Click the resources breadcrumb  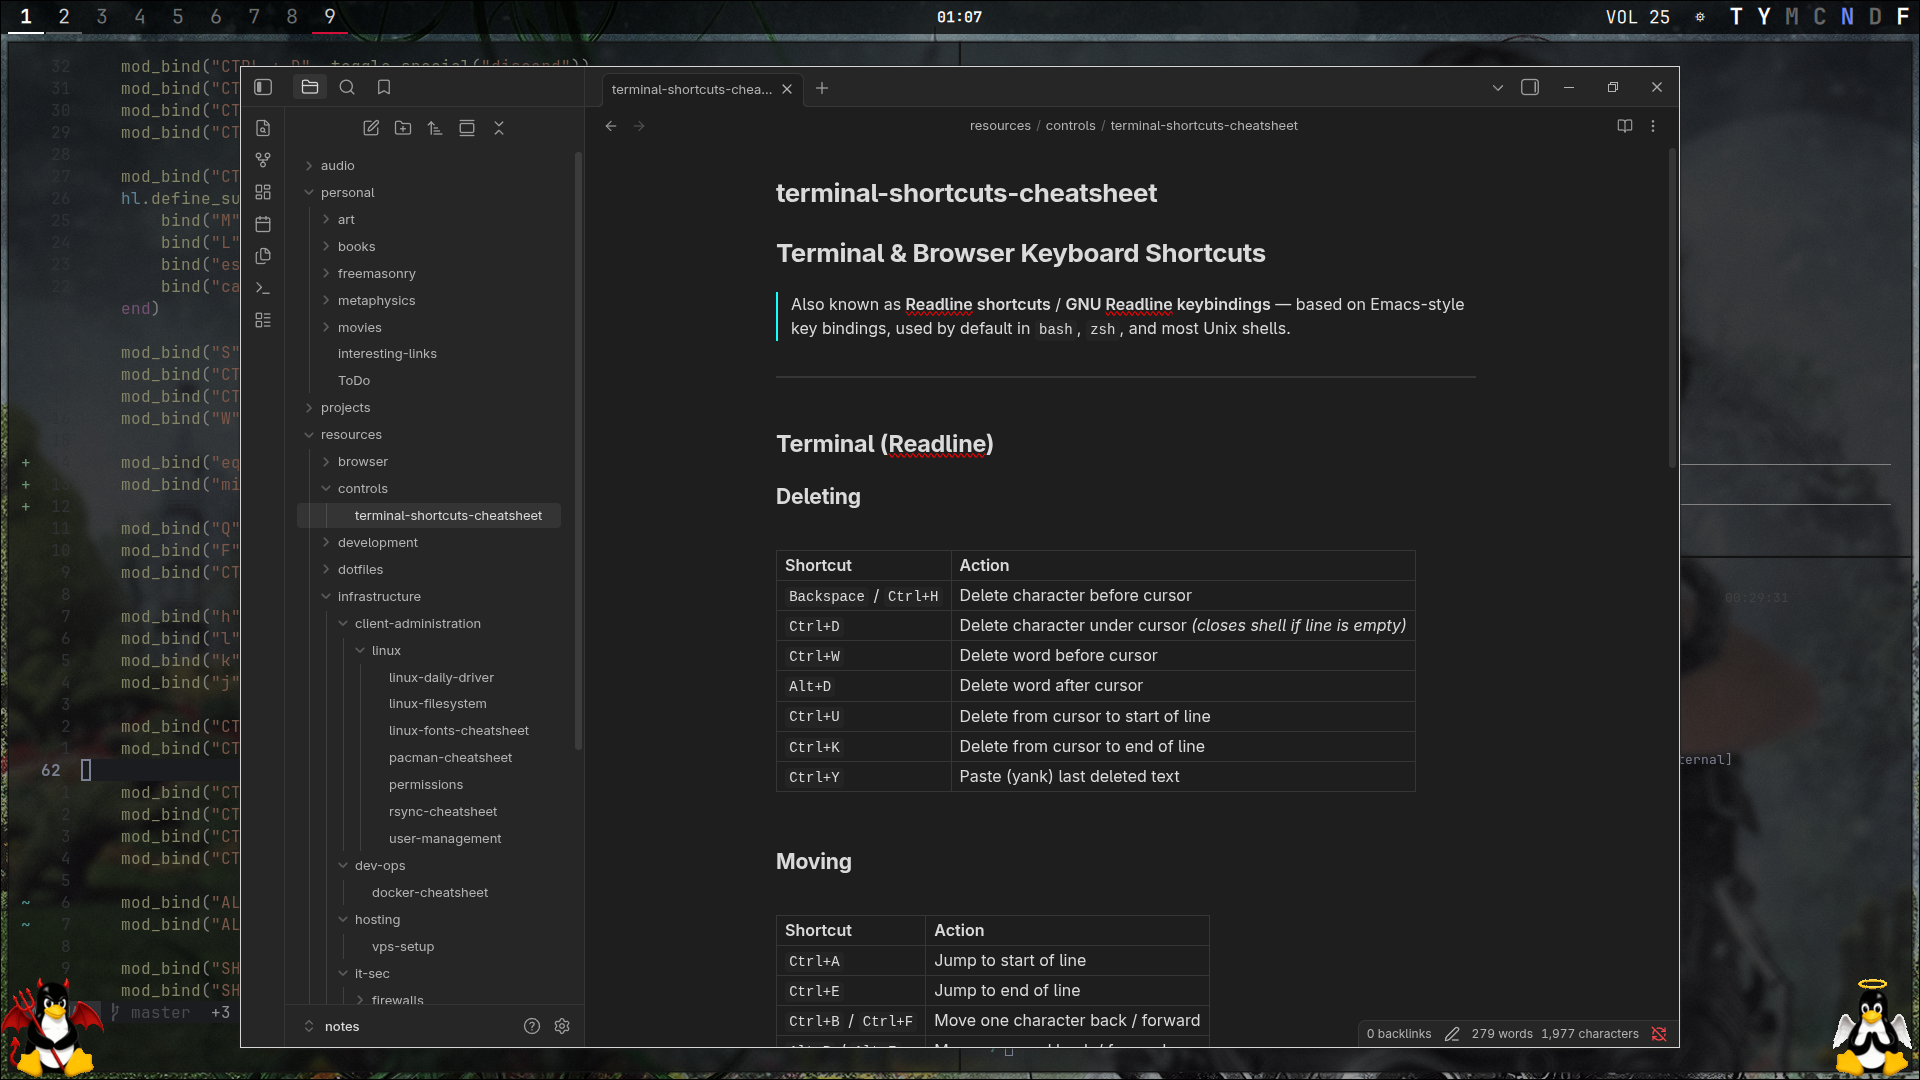(1000, 126)
